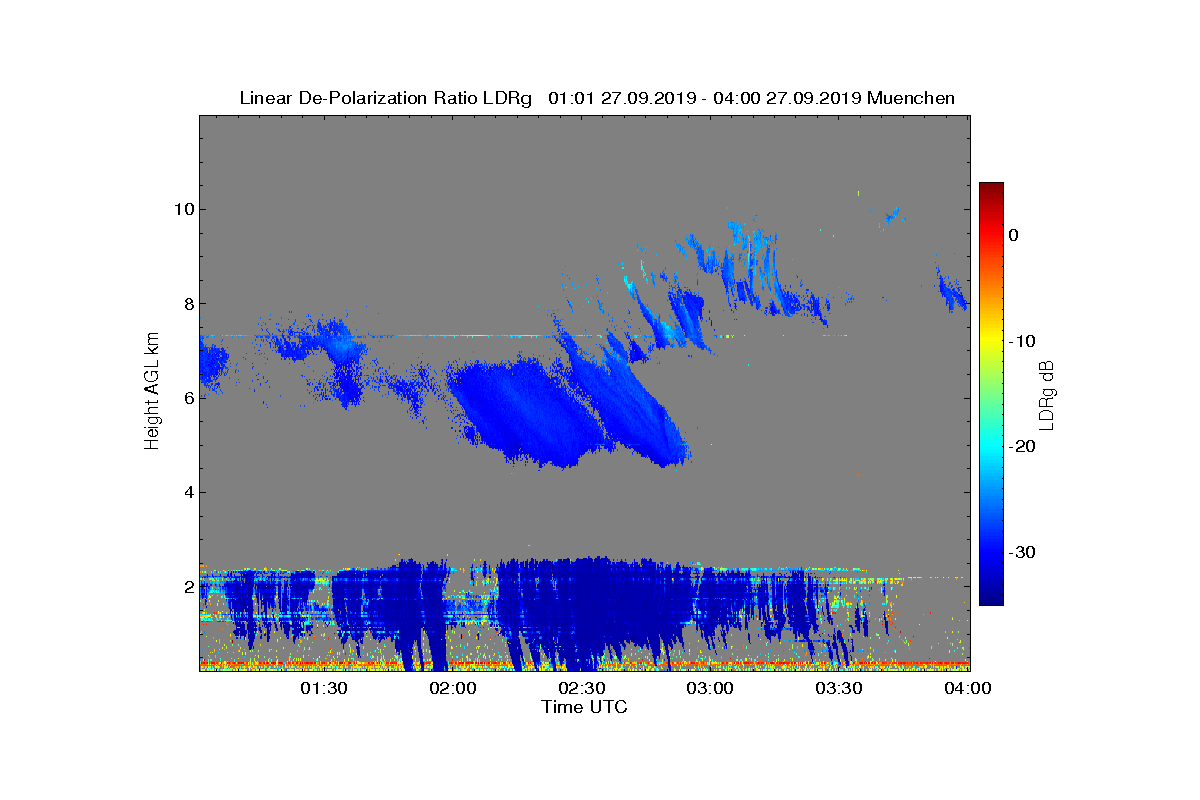Click the height tick label 10
Screen dimensions: 1200x800
coord(182,209)
